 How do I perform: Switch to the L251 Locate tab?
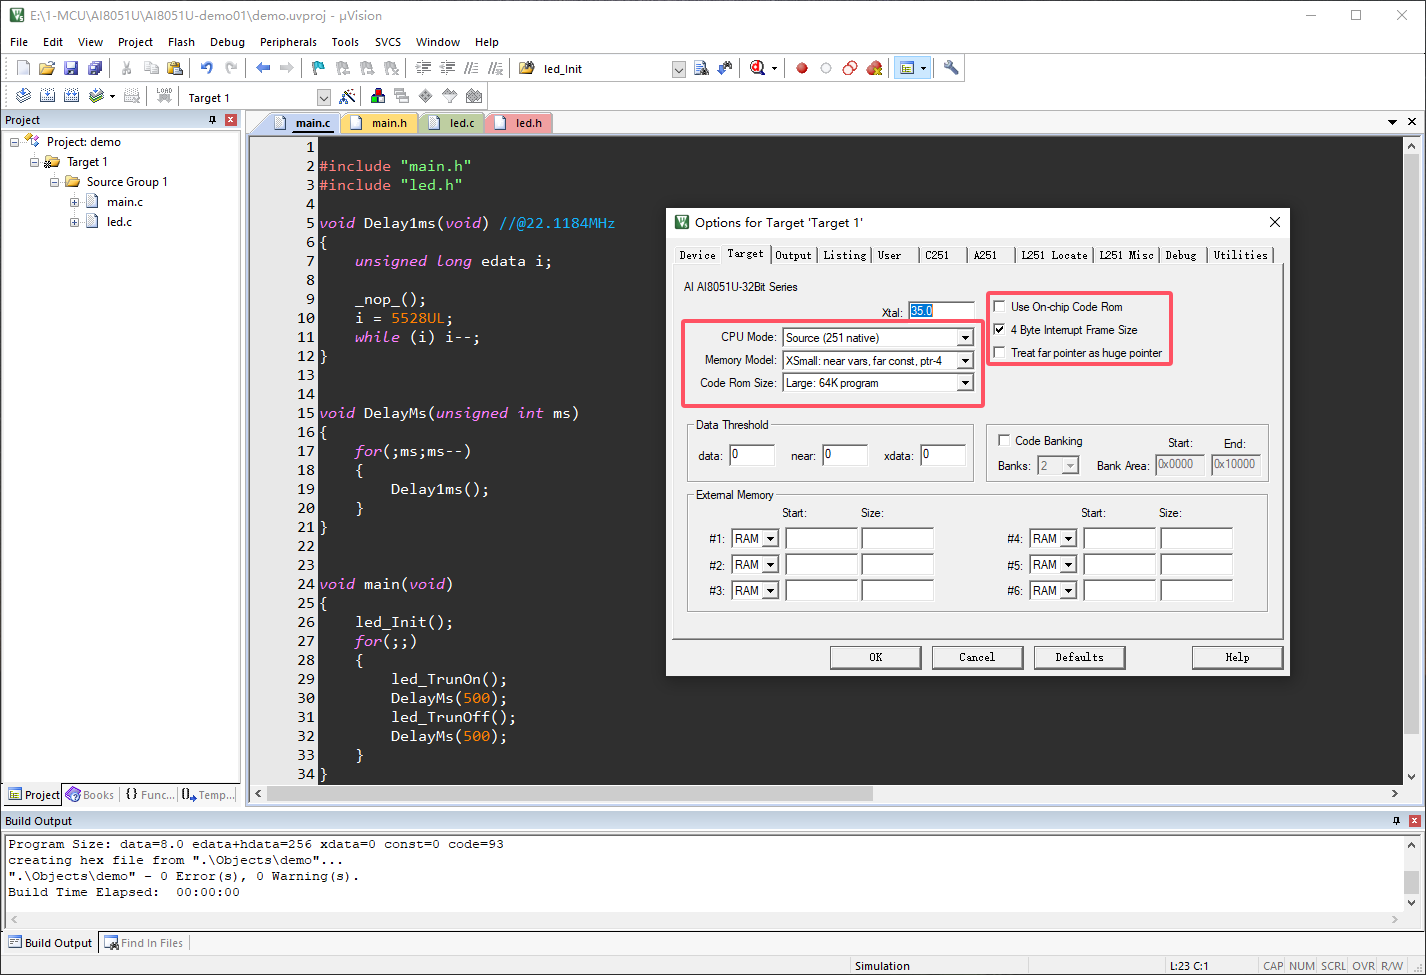1054,255
